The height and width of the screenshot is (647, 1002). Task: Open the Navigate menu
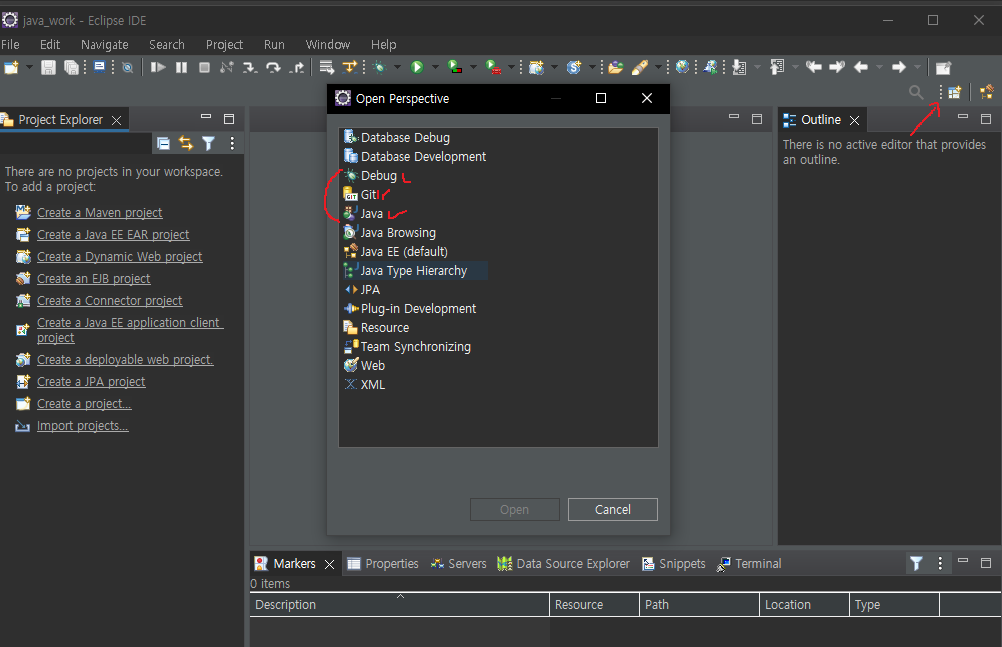[105, 45]
